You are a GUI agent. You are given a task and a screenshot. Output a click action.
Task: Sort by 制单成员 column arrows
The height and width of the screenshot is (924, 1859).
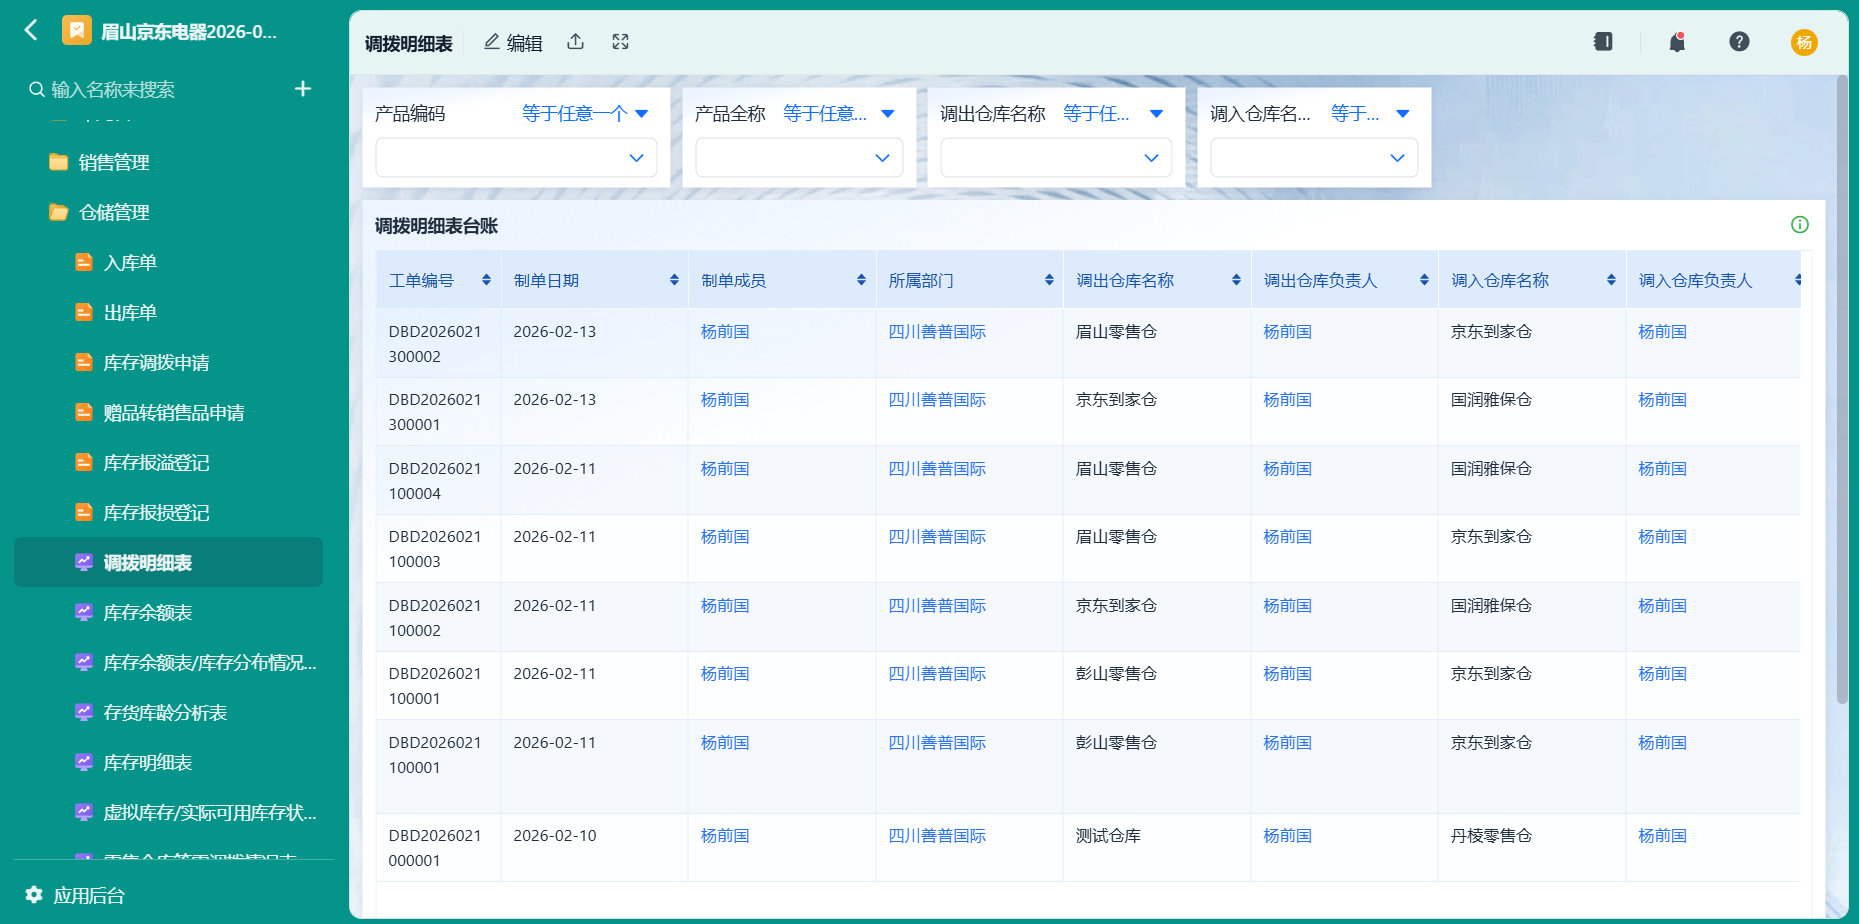861,280
